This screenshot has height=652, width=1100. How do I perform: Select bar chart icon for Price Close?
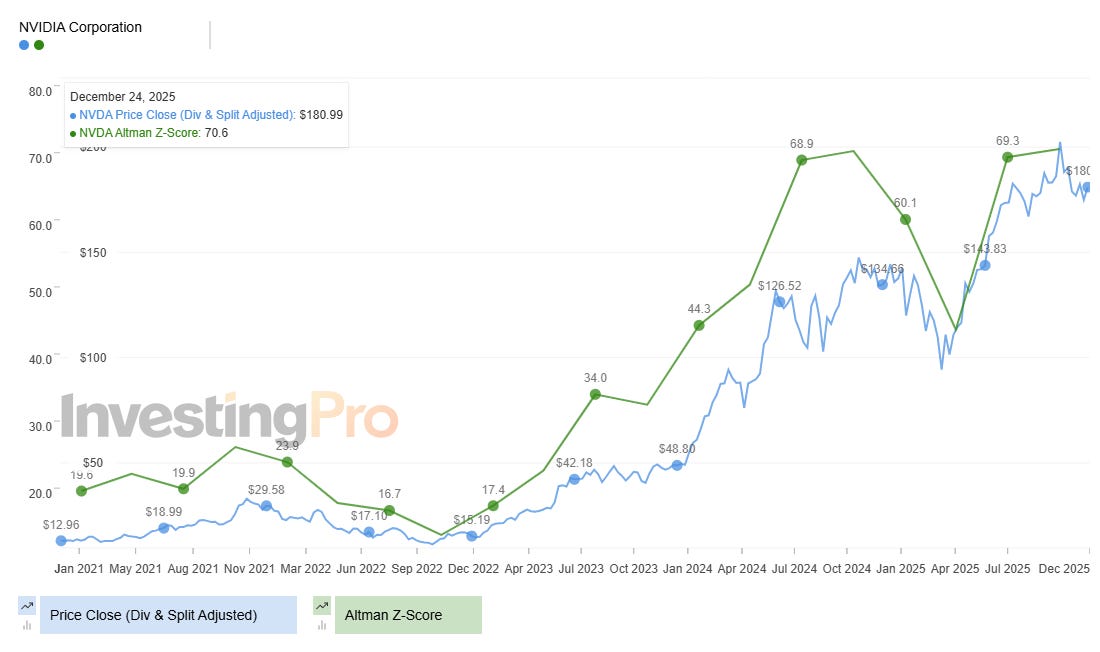27,625
